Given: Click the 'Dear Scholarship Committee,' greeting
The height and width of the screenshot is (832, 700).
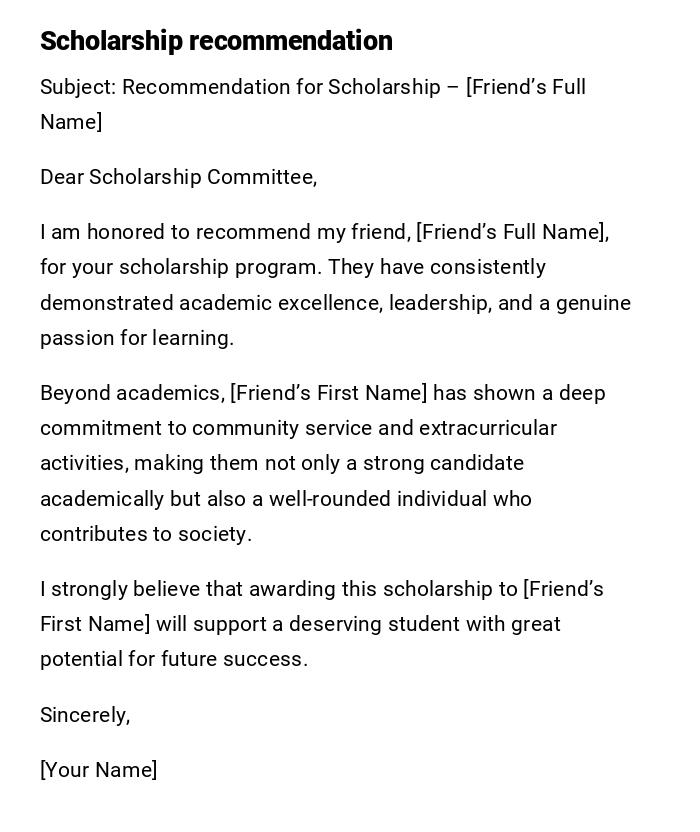Looking at the screenshot, I should point(178,177).
